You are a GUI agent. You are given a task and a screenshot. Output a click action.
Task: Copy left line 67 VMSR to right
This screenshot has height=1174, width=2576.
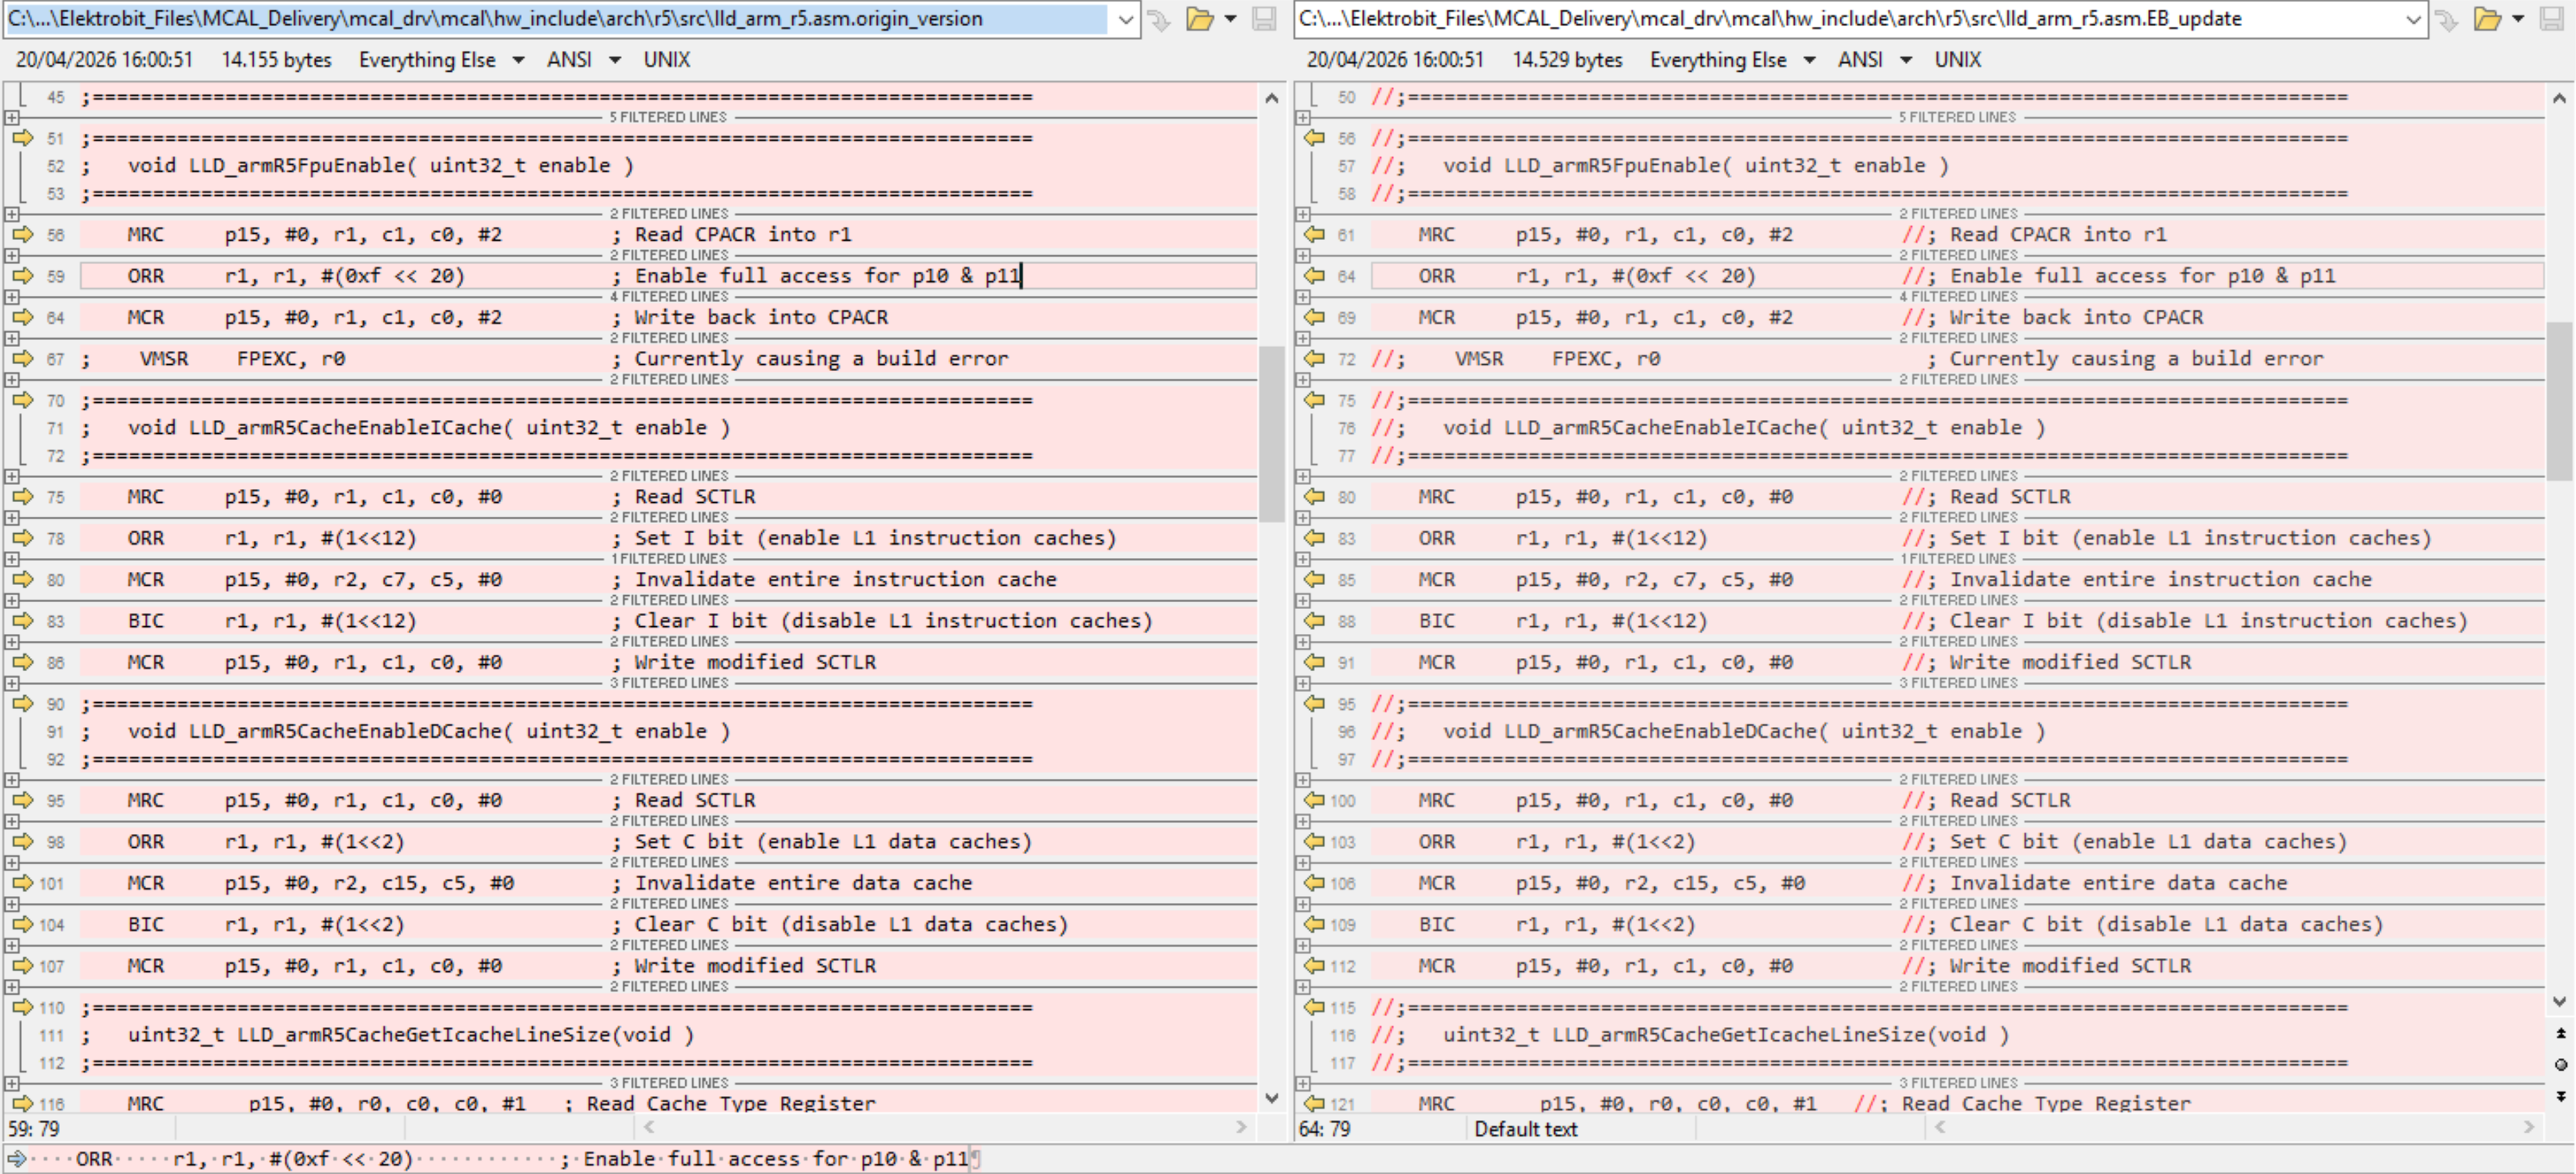click(x=22, y=359)
